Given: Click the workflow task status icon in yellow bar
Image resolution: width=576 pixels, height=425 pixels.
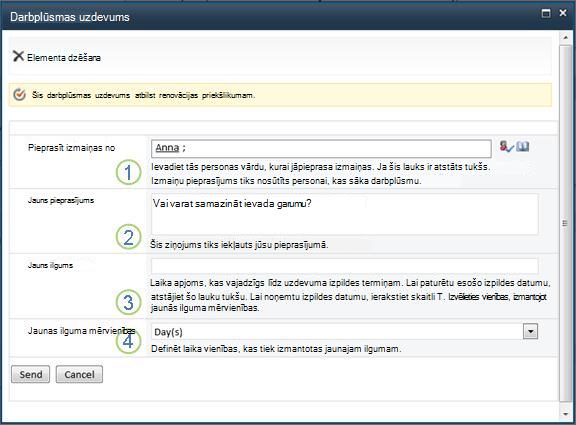Looking at the screenshot, I should (x=19, y=95).
